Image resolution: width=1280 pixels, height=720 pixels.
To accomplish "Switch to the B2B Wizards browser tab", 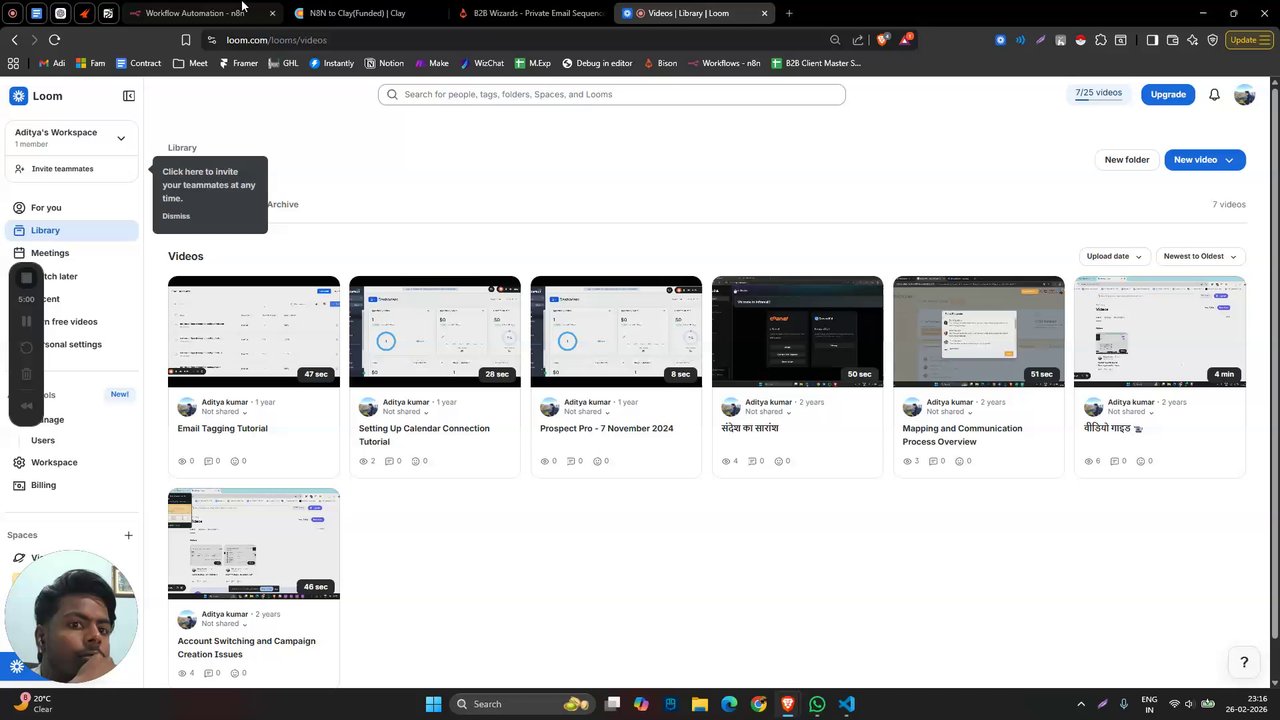I will click(x=530, y=13).
